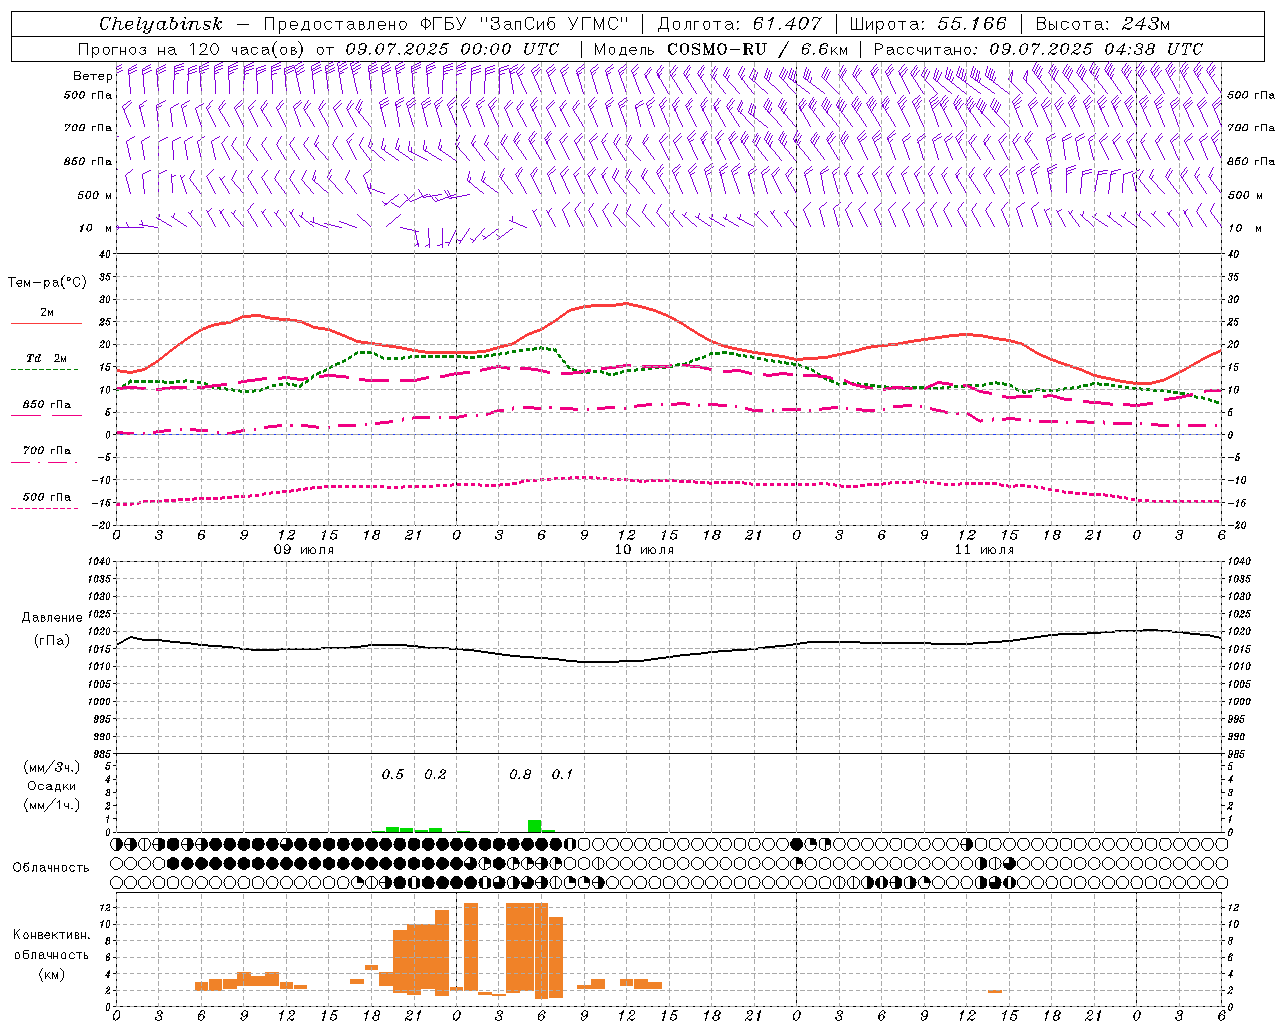1280x1024 pixels.
Task: Click the 0.5 precipitation amount value
Action: (393, 775)
